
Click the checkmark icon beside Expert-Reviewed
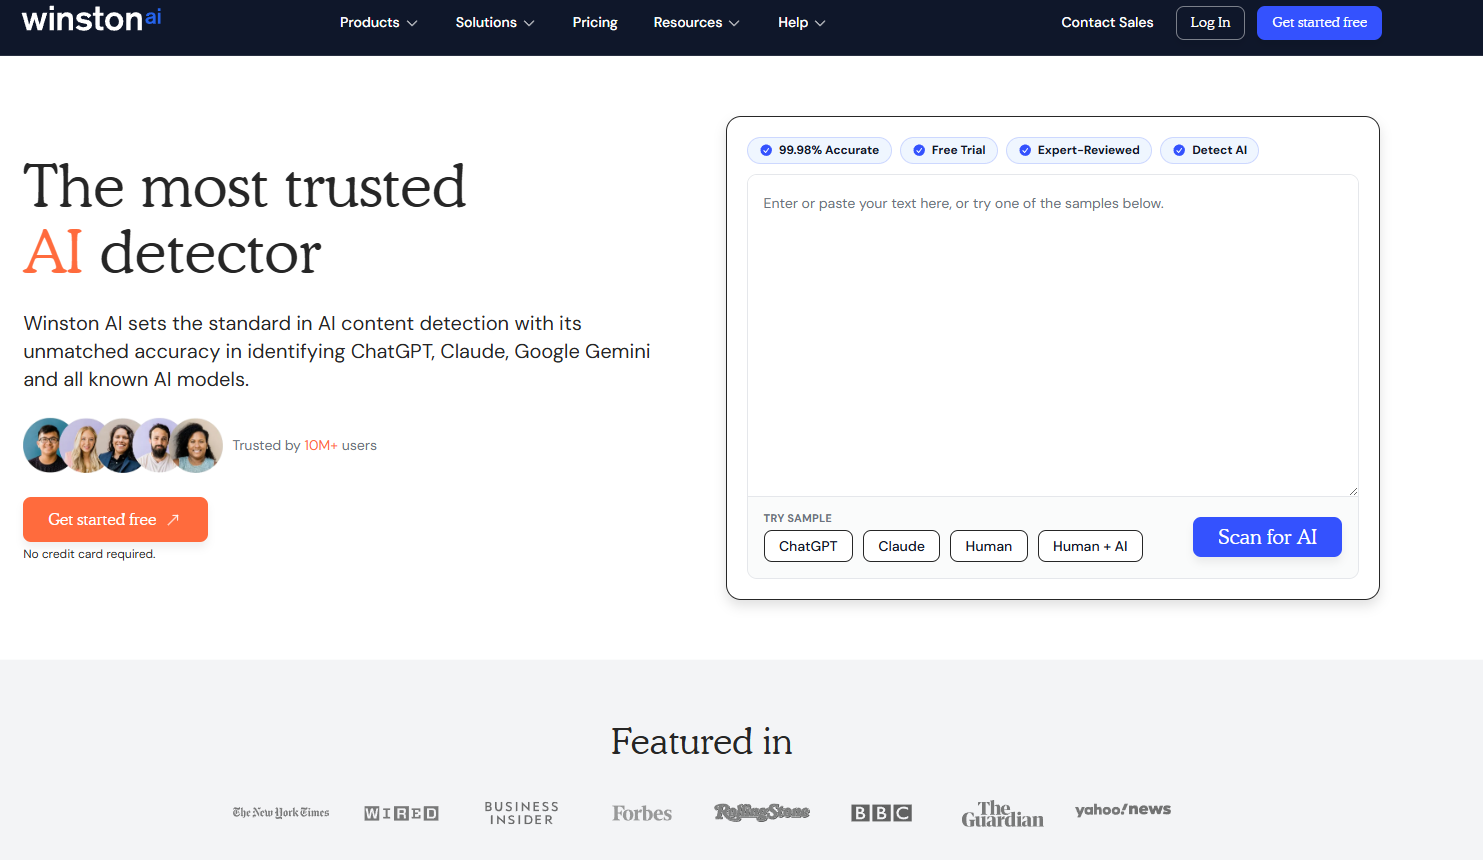tap(1025, 150)
